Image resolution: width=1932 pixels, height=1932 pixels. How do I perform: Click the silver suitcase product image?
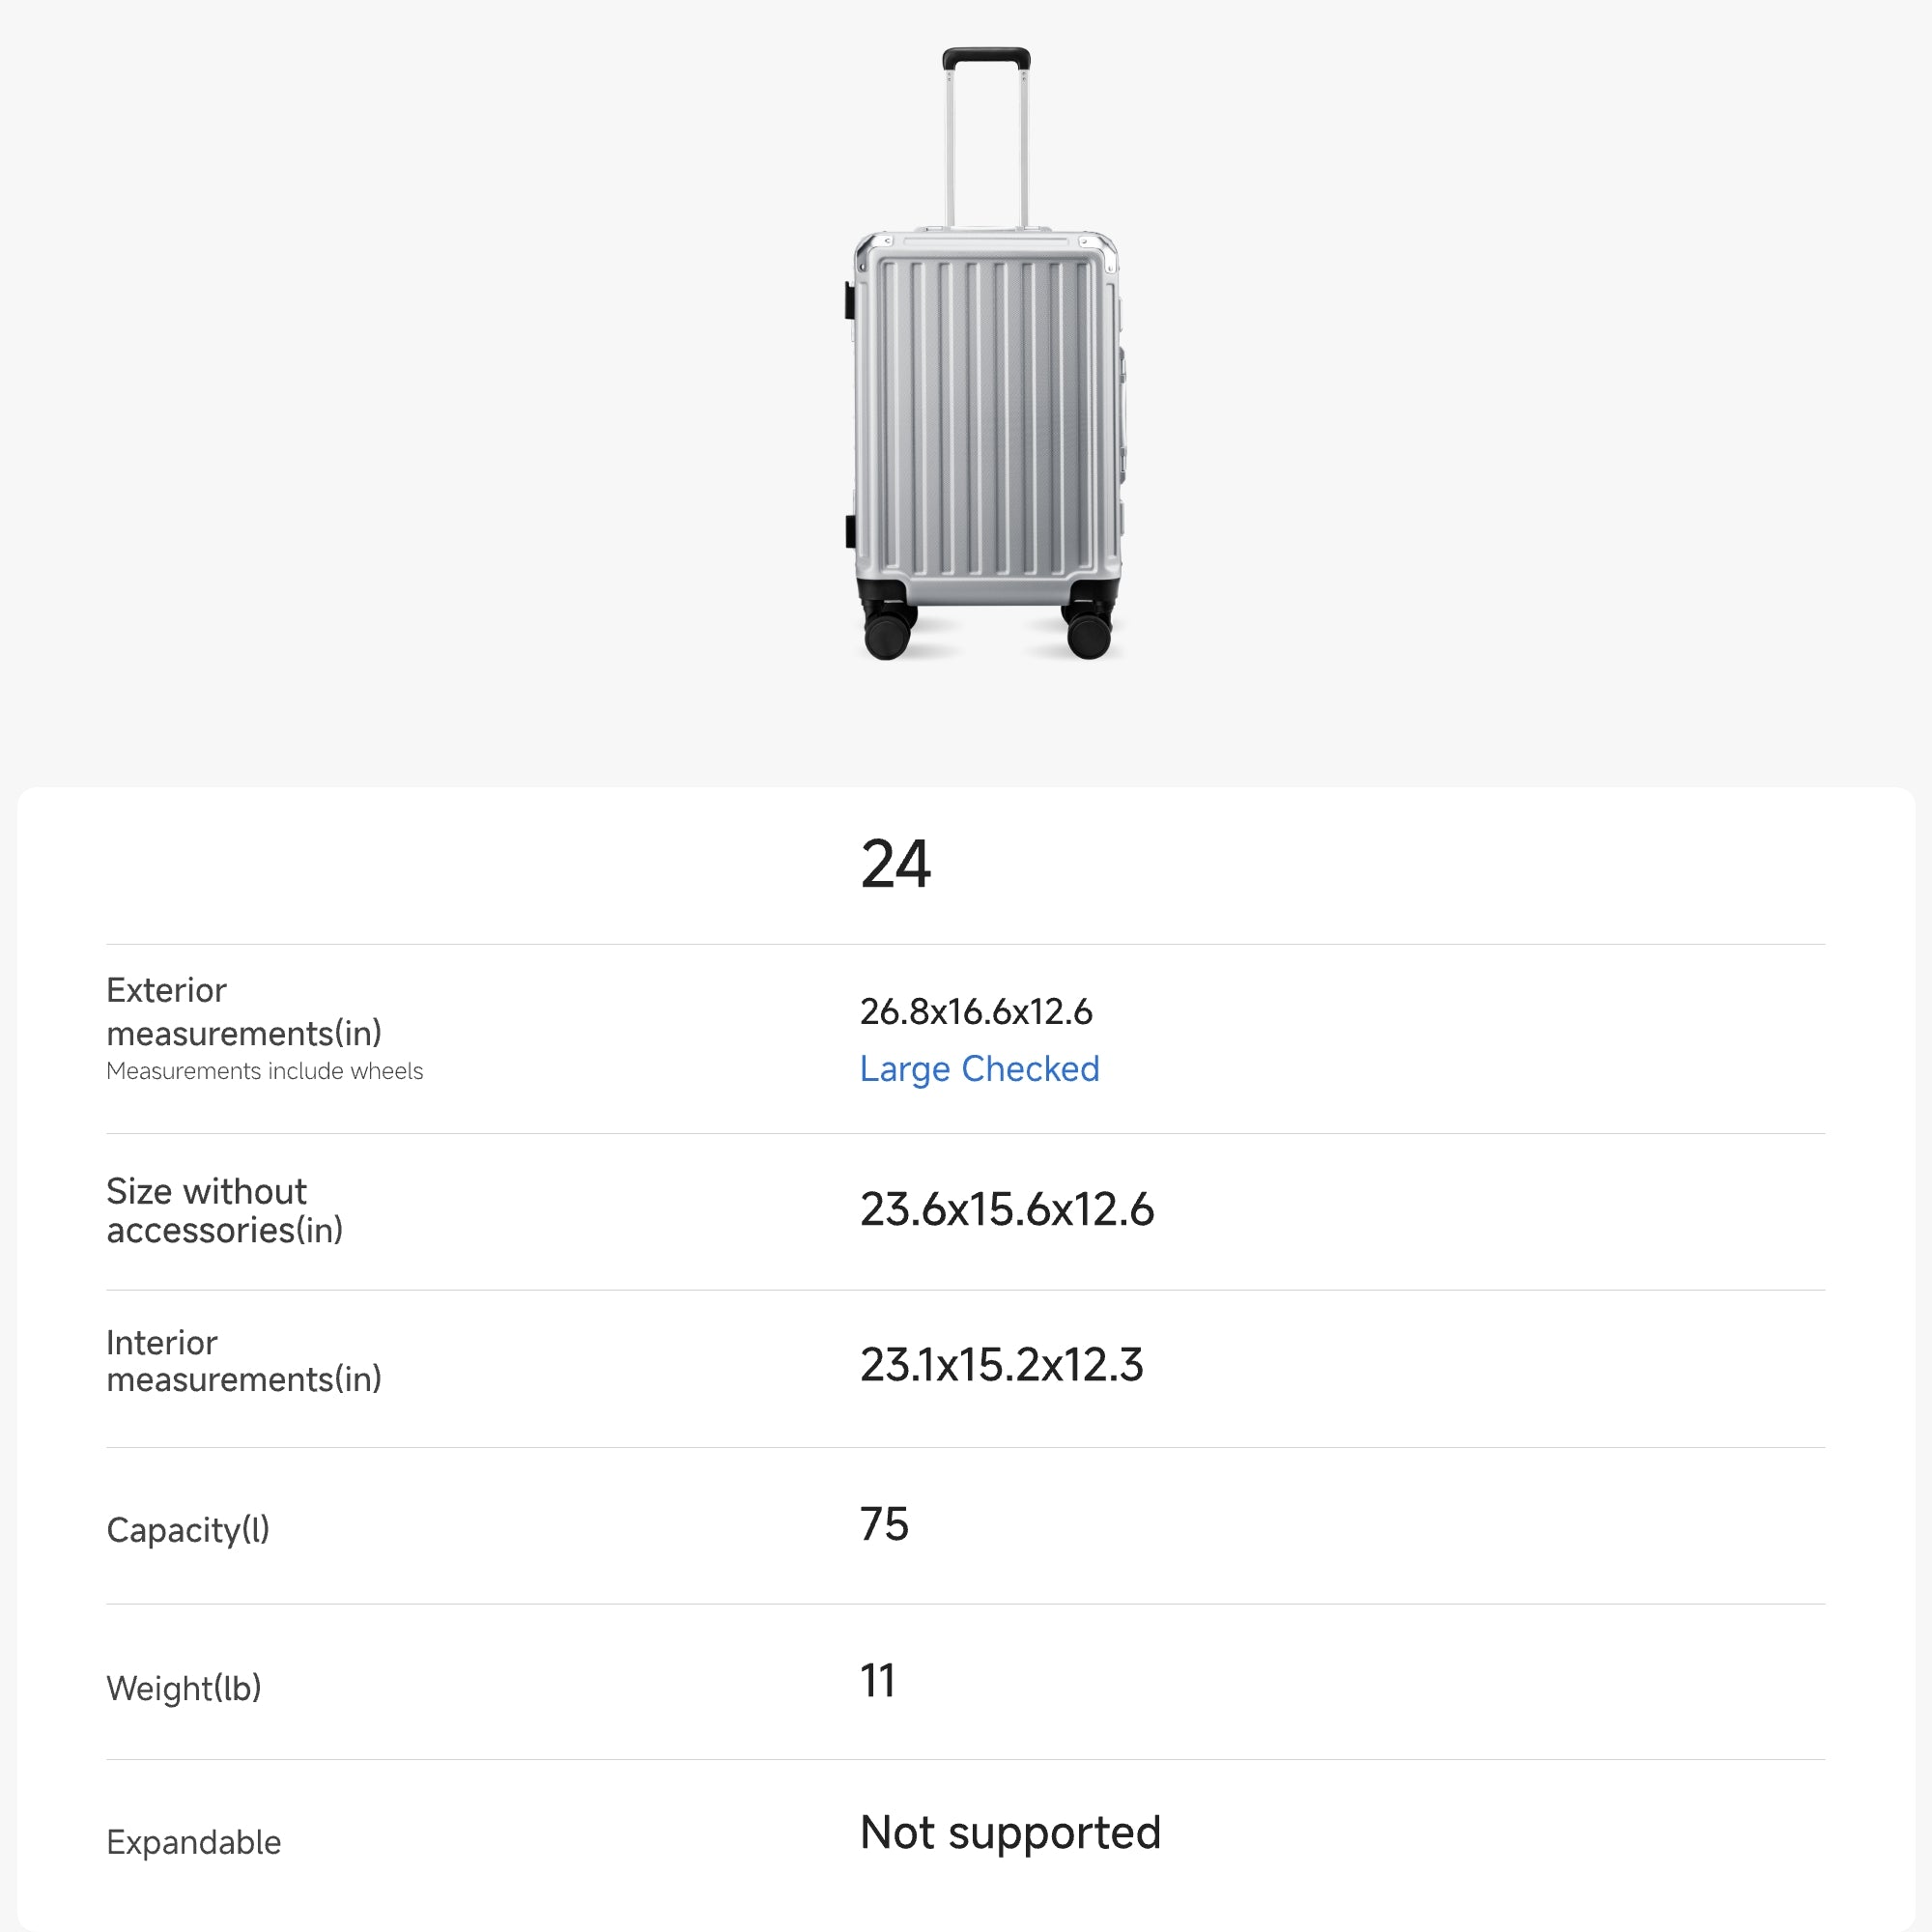(986, 400)
